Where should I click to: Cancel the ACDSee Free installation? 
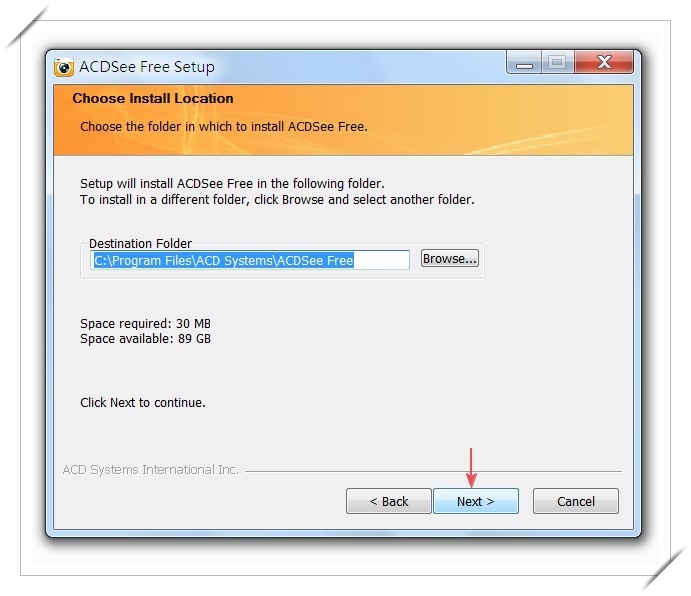coord(576,501)
